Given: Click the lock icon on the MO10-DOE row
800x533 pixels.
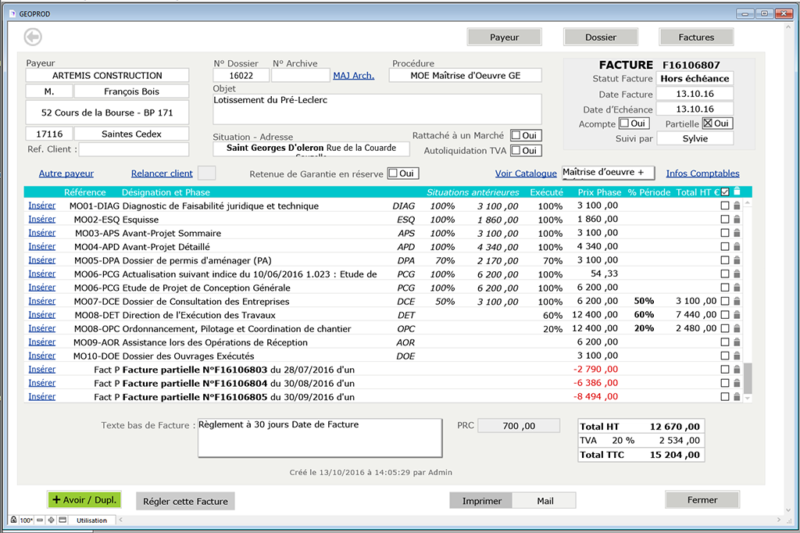Looking at the screenshot, I should click(738, 356).
